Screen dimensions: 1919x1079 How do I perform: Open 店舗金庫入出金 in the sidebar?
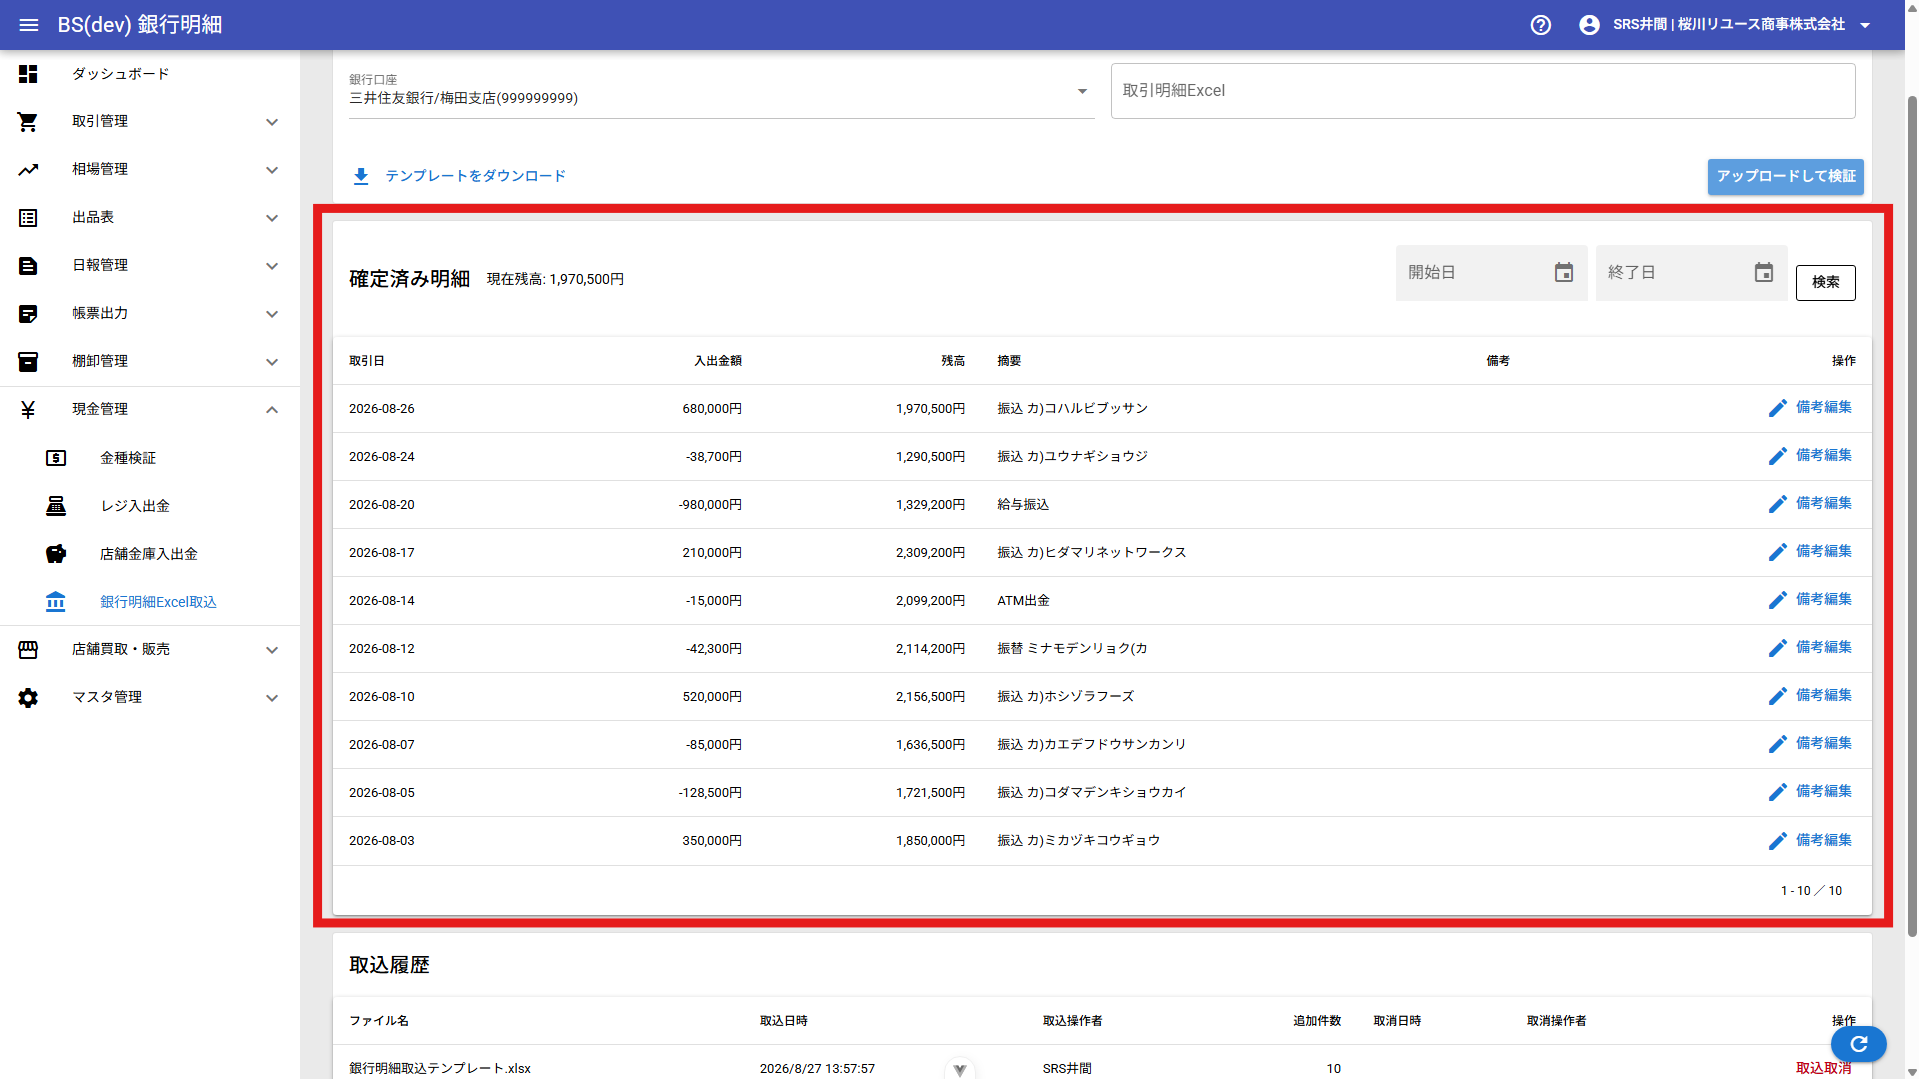pyautogui.click(x=150, y=554)
